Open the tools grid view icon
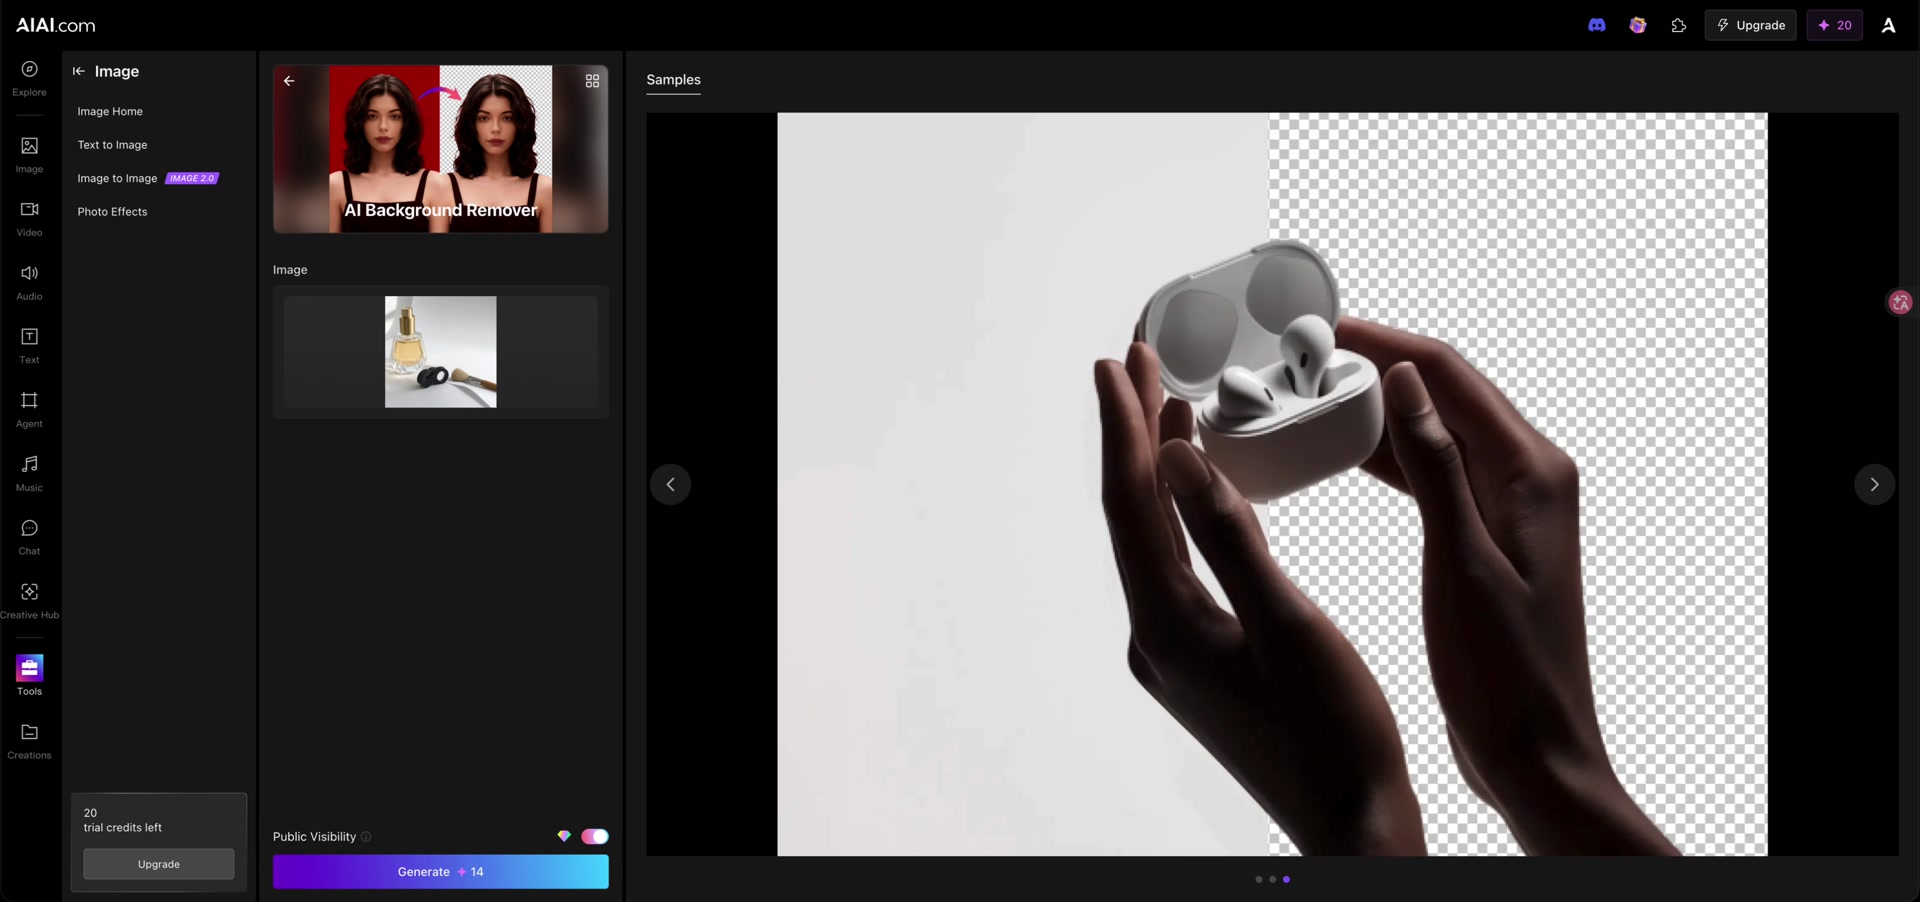Viewport: 1920px width, 902px height. [x=592, y=81]
